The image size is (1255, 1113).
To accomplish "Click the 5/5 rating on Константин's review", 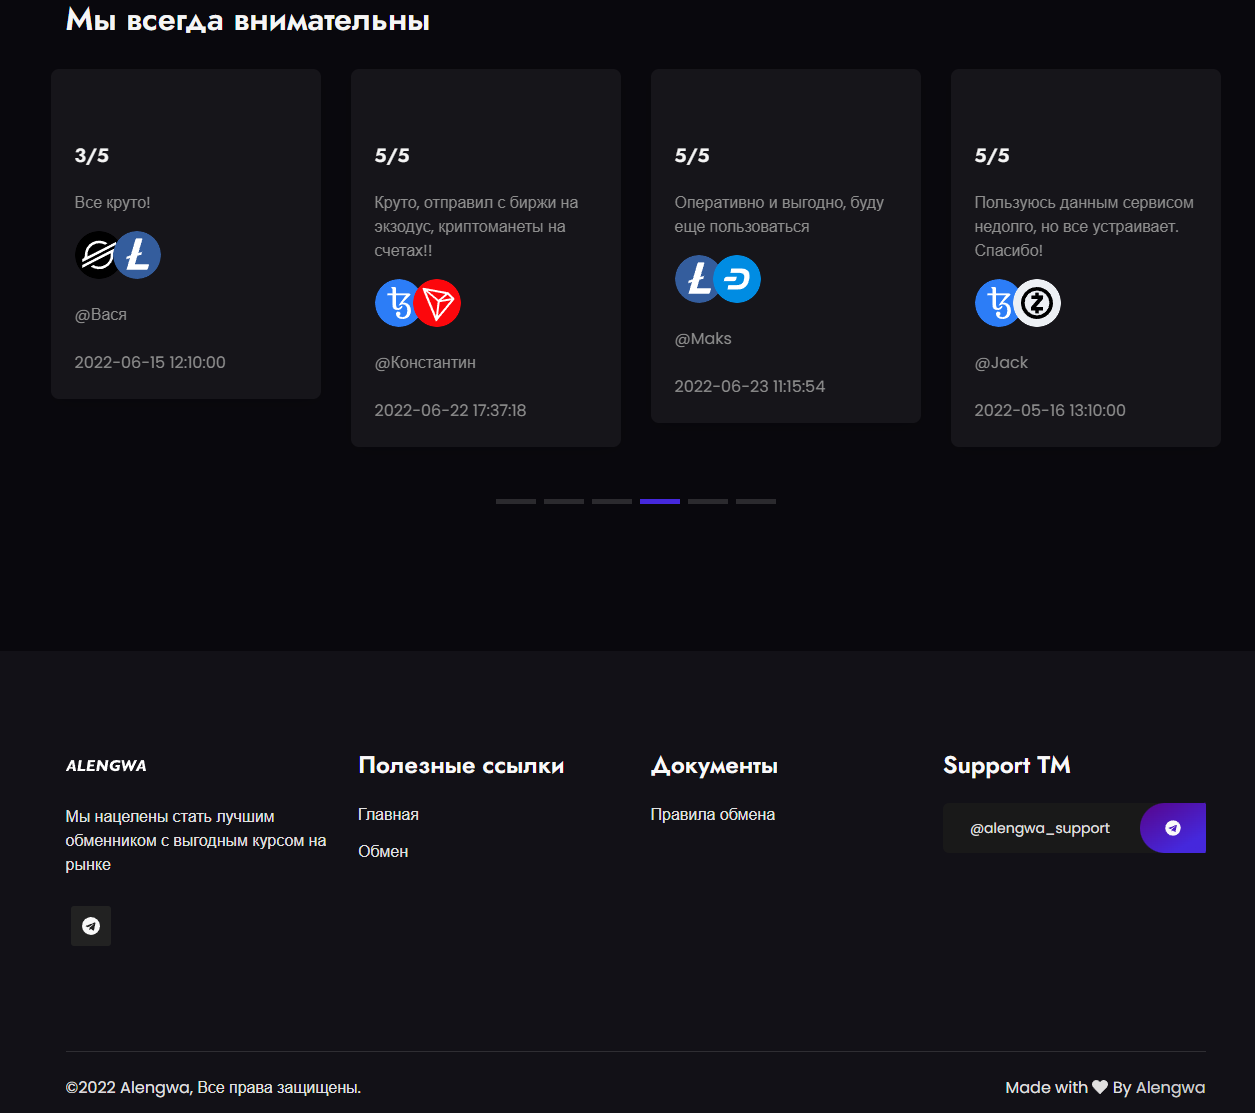I will coord(392,155).
